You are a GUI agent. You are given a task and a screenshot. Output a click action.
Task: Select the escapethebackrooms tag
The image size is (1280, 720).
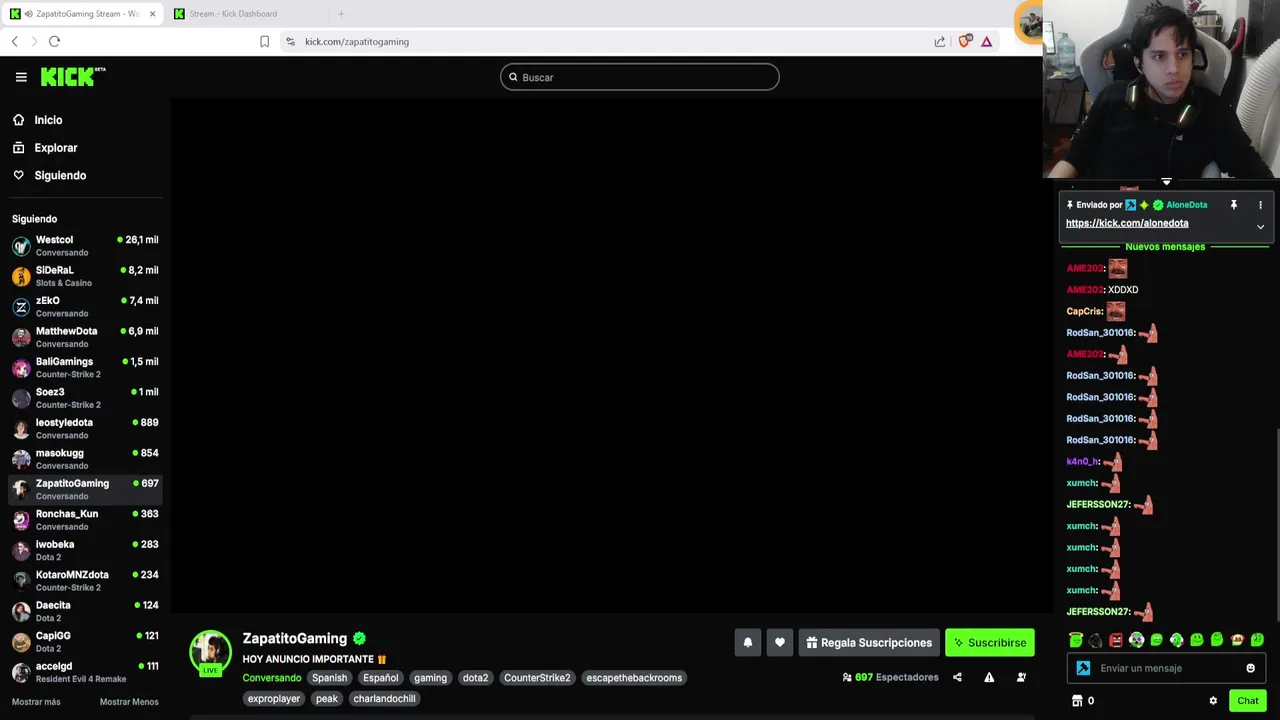(634, 678)
